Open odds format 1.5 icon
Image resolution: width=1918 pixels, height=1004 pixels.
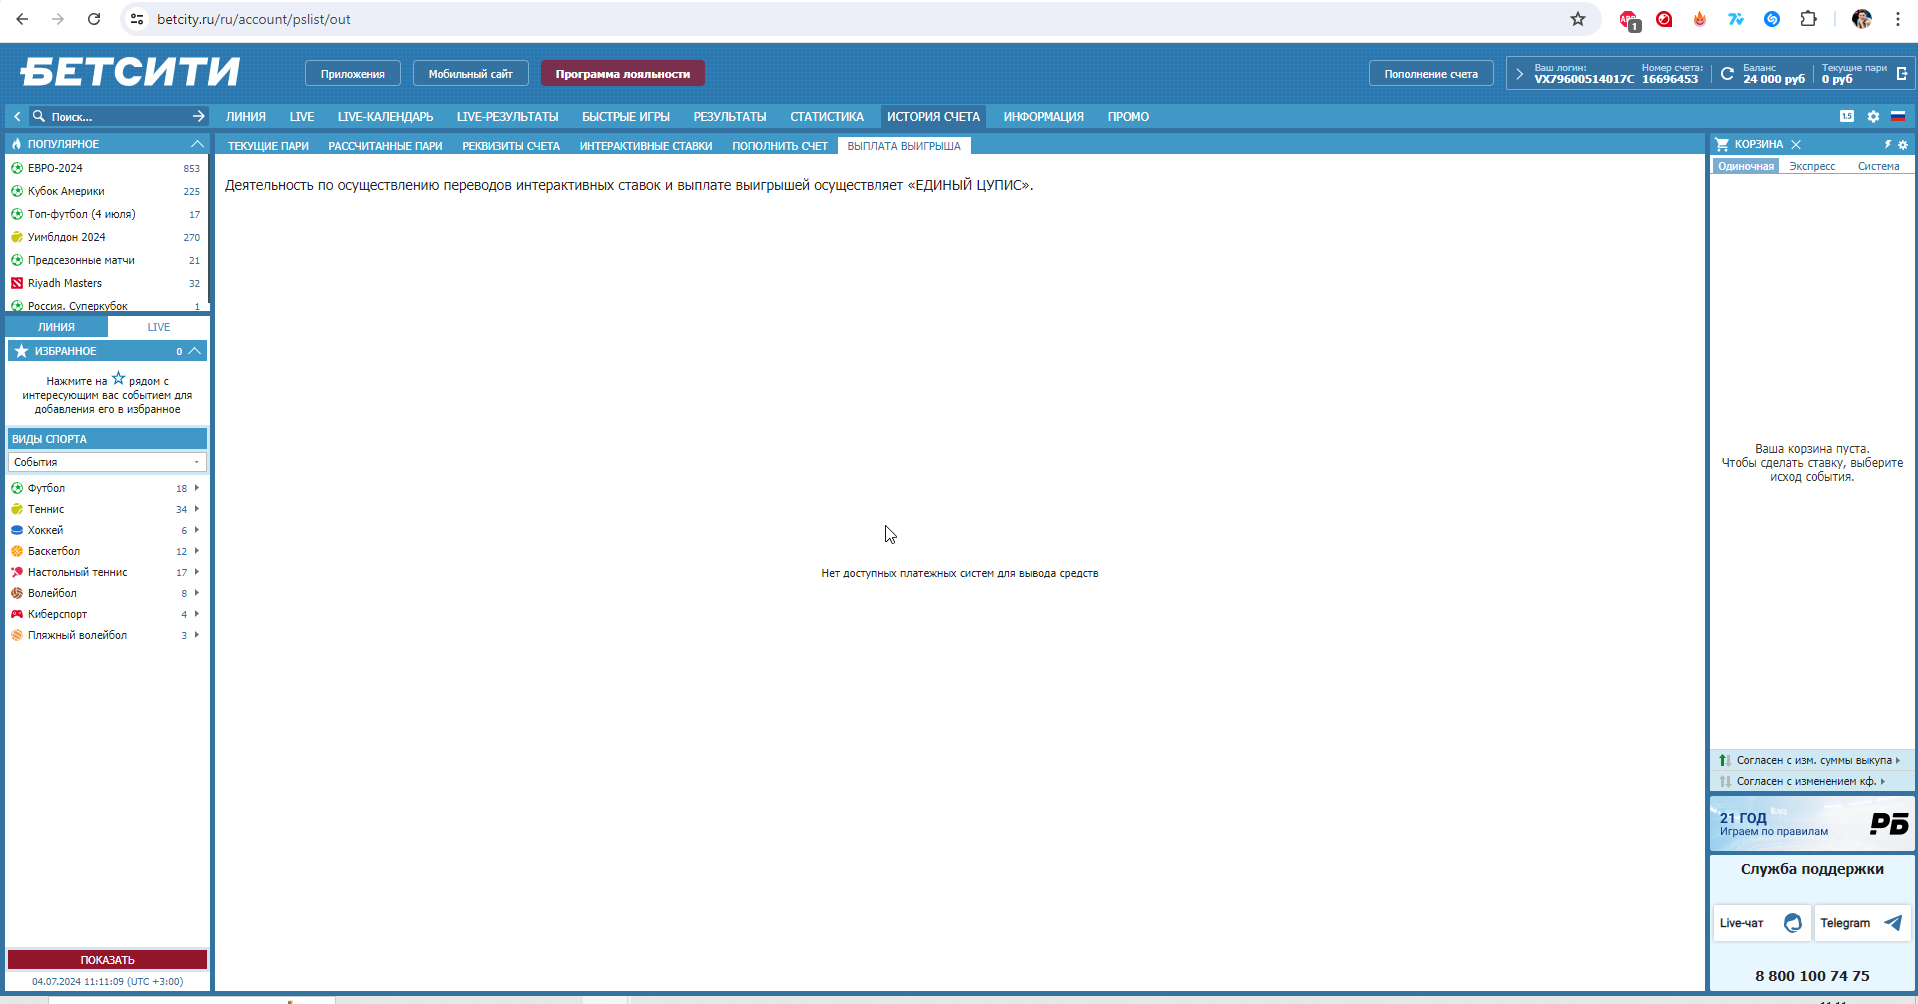point(1846,117)
